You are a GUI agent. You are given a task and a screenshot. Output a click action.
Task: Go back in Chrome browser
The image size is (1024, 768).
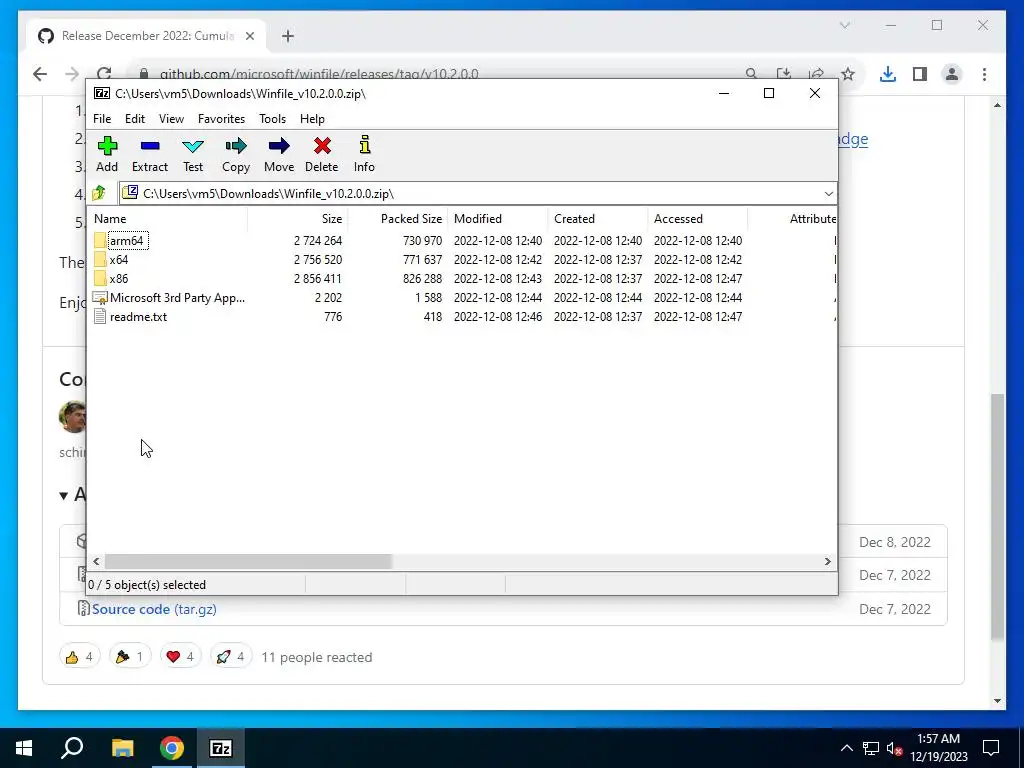coord(40,74)
